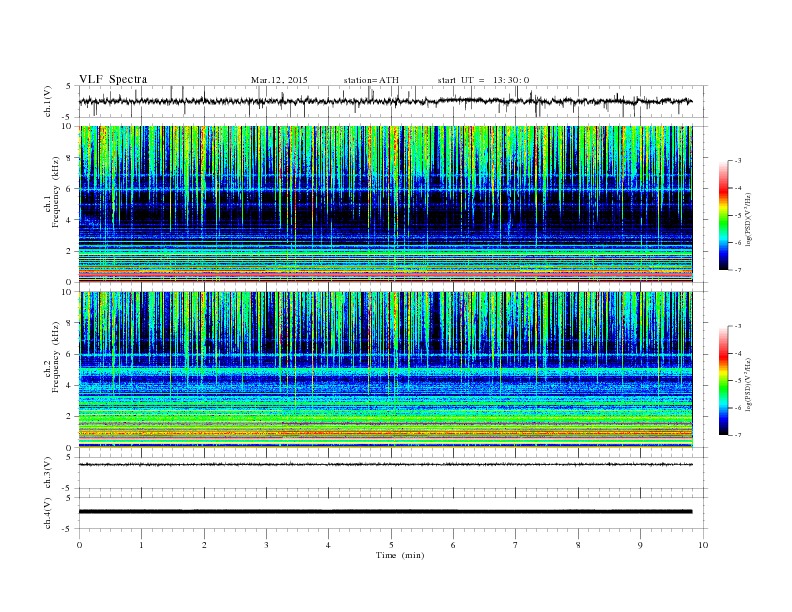Viewport: 792px width, 612px height.
Task: Click the "4" tick on the time axis
Action: point(328,545)
